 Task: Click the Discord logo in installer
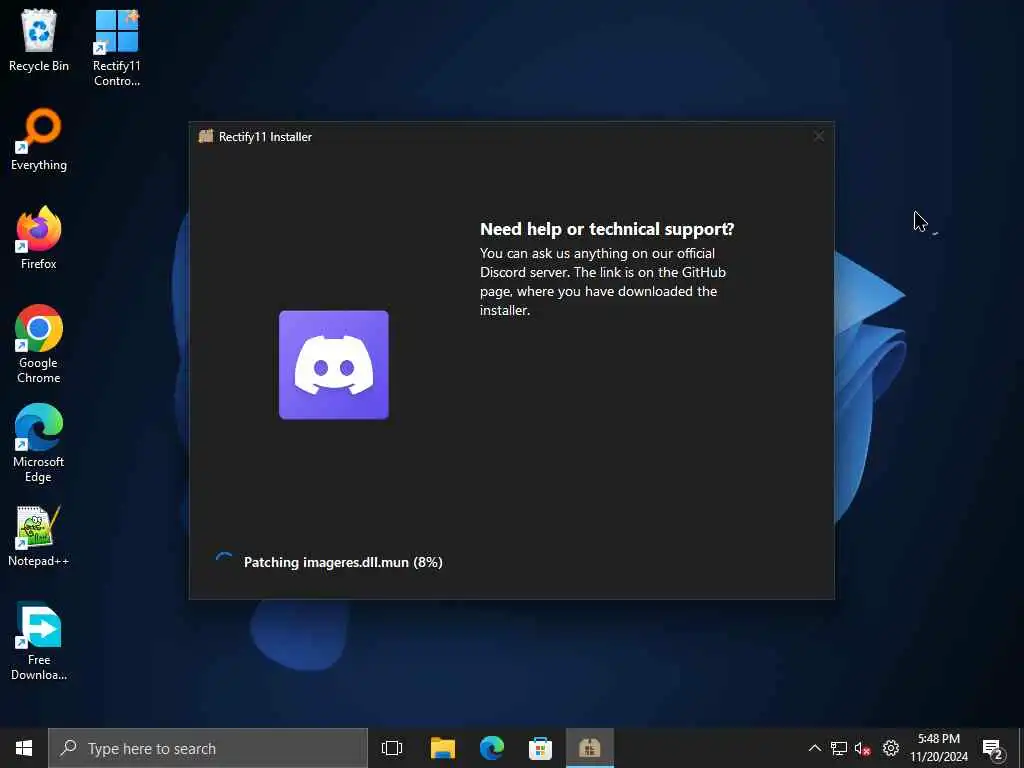[334, 365]
